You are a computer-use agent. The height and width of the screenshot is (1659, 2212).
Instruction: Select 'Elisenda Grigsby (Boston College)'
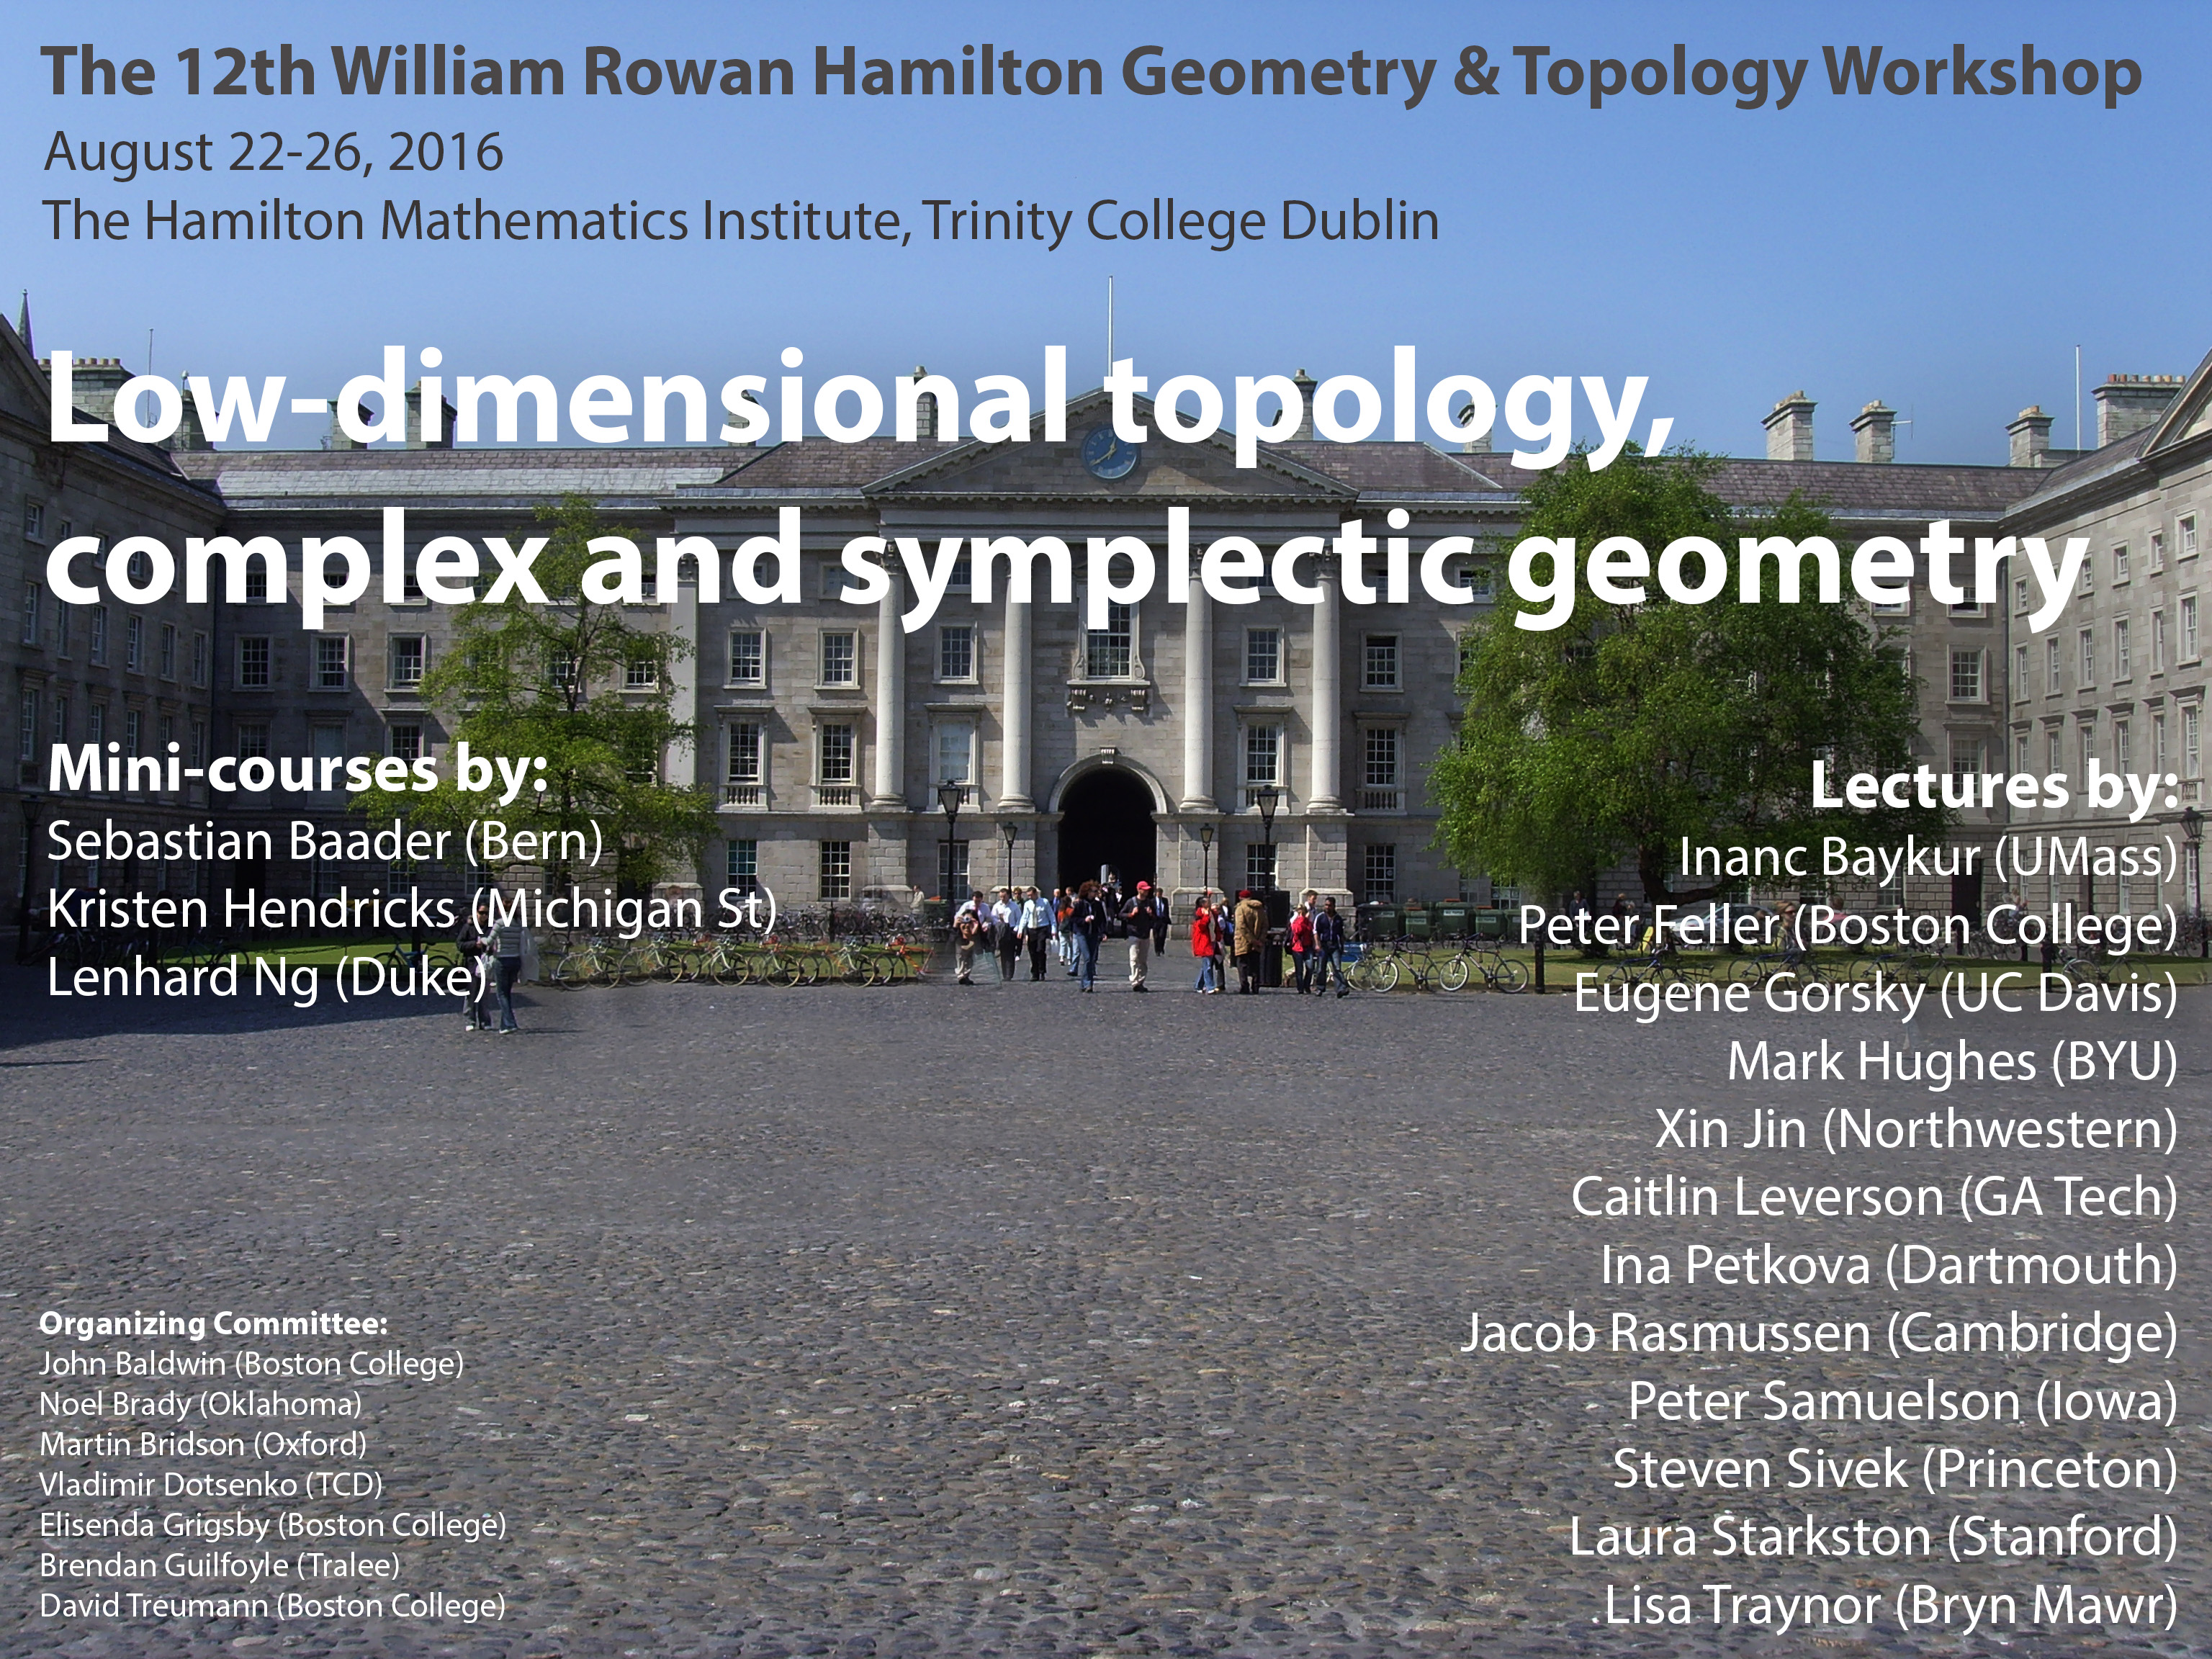(273, 1525)
